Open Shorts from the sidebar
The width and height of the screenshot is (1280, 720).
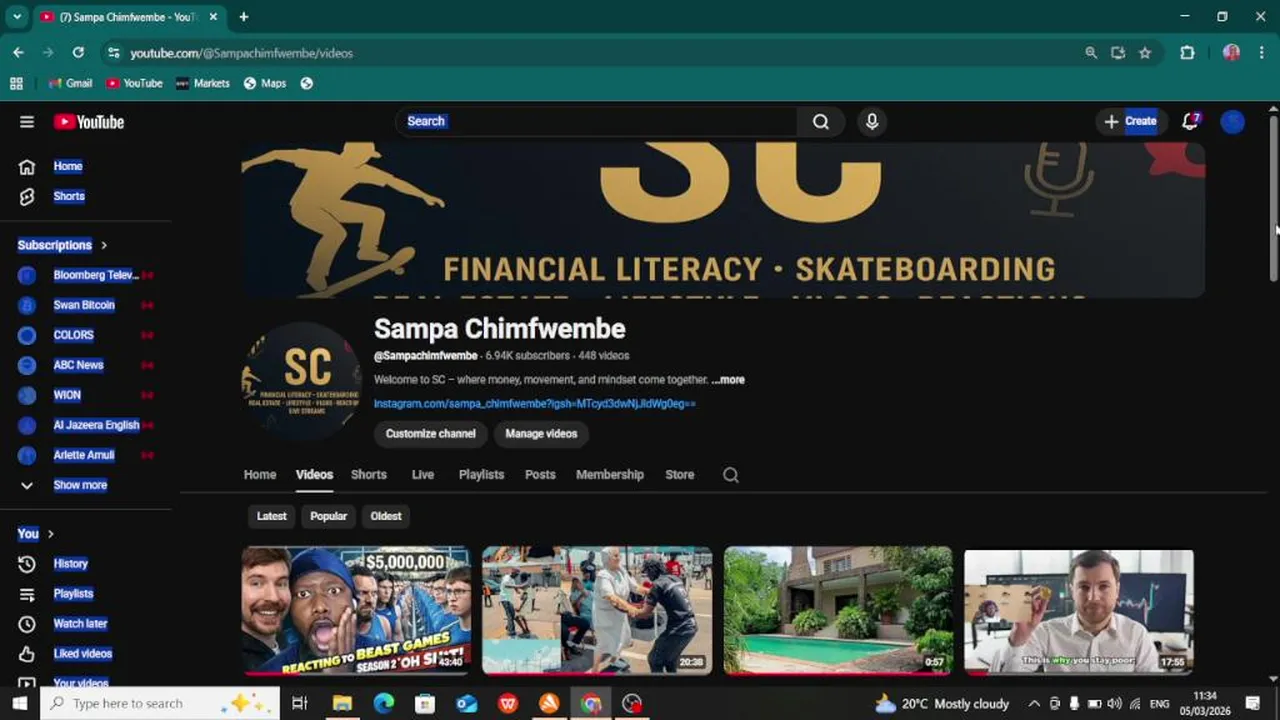[x=68, y=197]
